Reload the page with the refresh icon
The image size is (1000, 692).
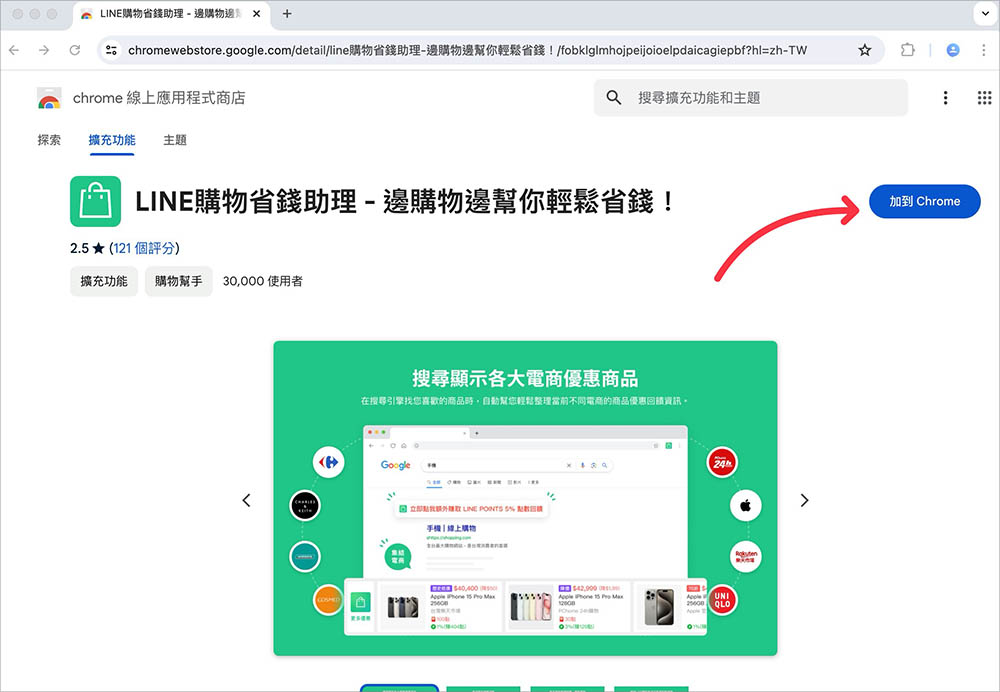coord(75,50)
